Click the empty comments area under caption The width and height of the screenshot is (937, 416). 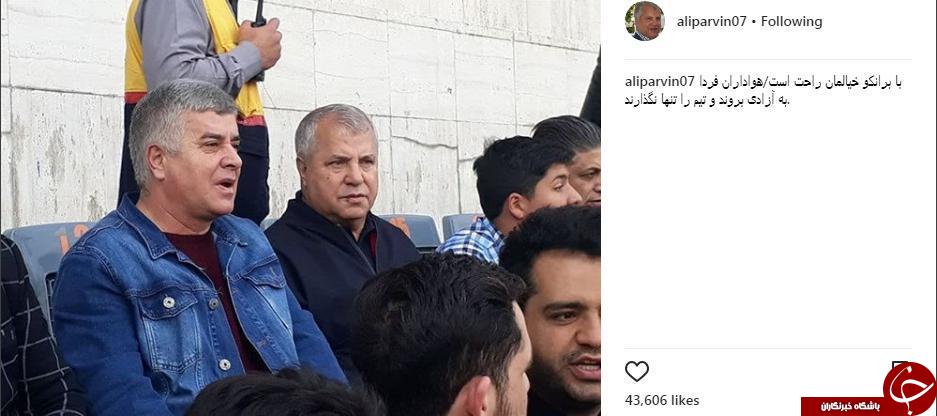(768, 227)
